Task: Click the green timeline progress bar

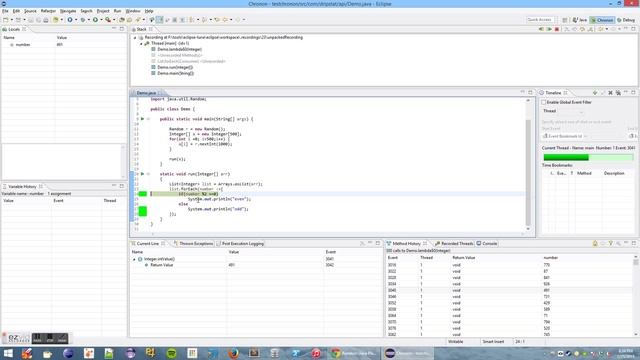Action: (588, 157)
